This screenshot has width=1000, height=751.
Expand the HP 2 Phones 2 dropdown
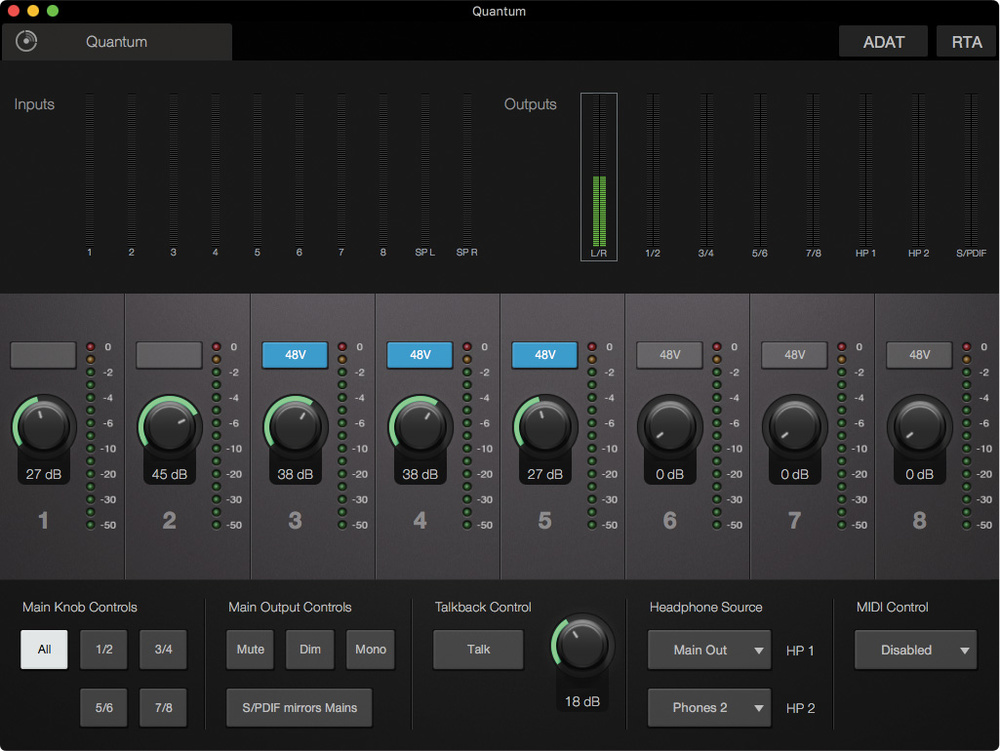click(x=709, y=708)
